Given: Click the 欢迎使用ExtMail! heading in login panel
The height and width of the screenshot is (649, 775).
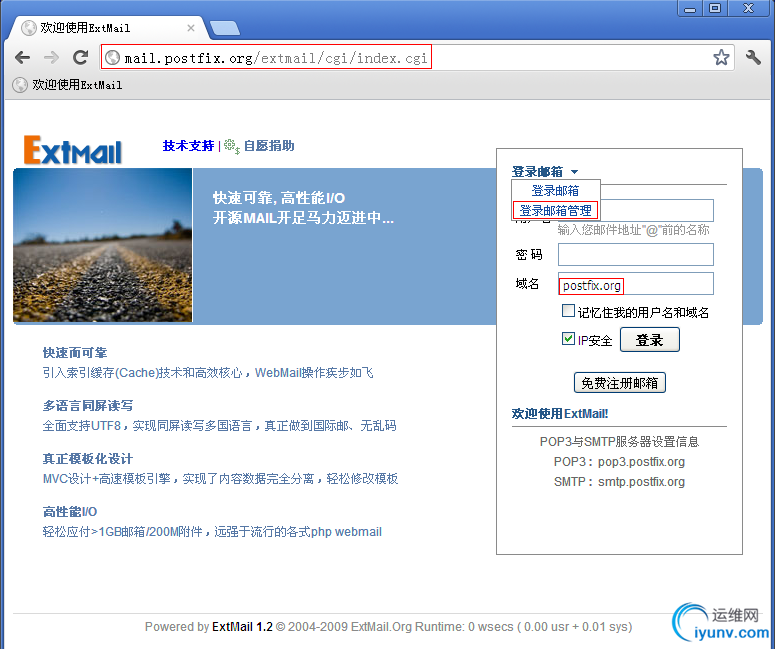Looking at the screenshot, I should point(560,414).
